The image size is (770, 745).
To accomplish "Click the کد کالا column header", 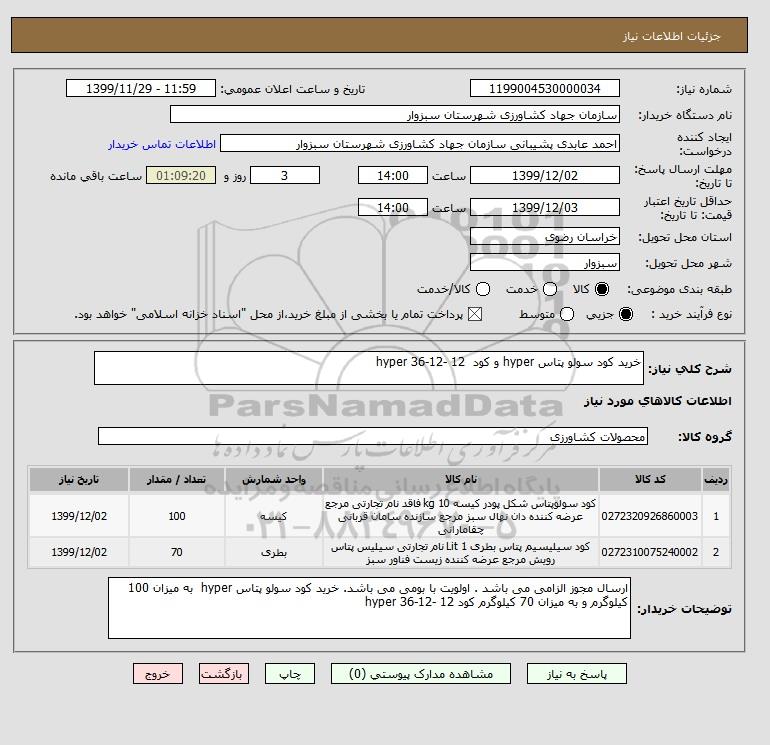I will pos(650,480).
